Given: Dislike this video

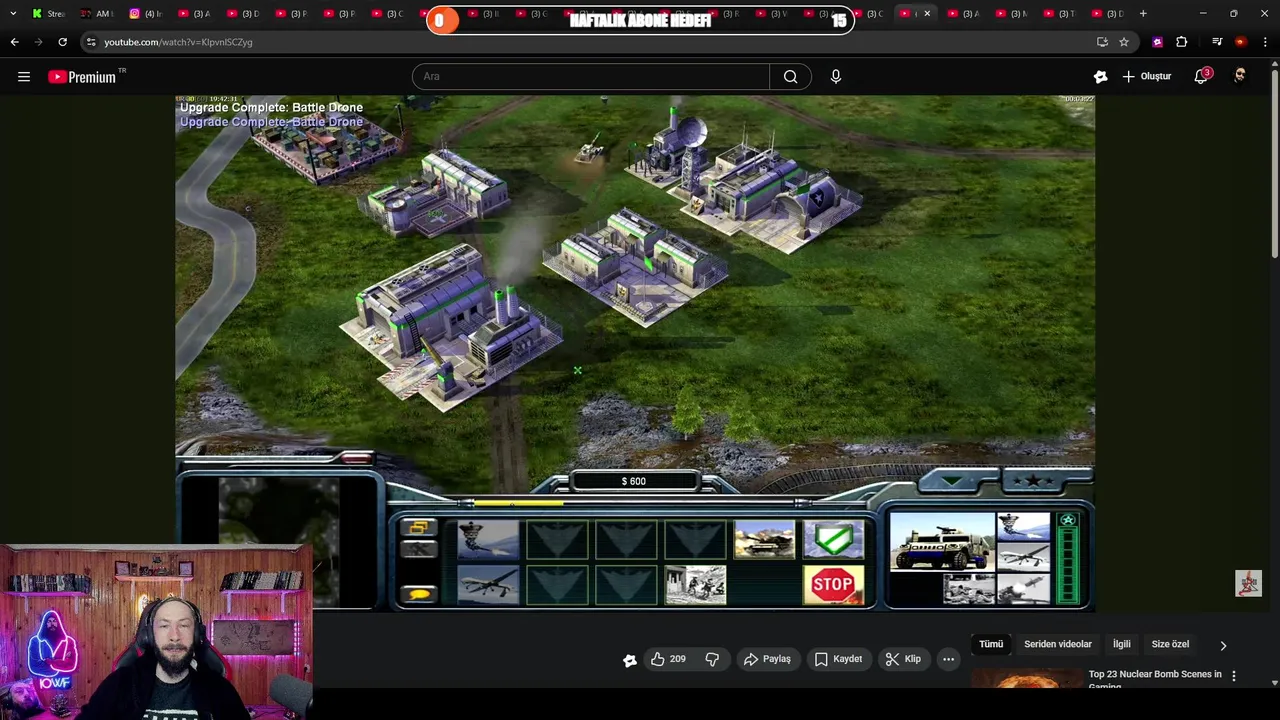Looking at the screenshot, I should (x=712, y=659).
